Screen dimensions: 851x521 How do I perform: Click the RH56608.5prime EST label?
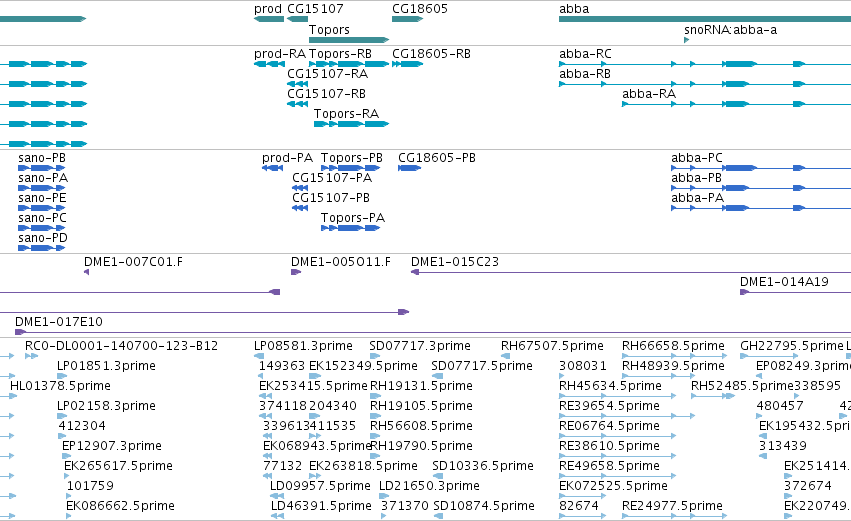pos(421,427)
